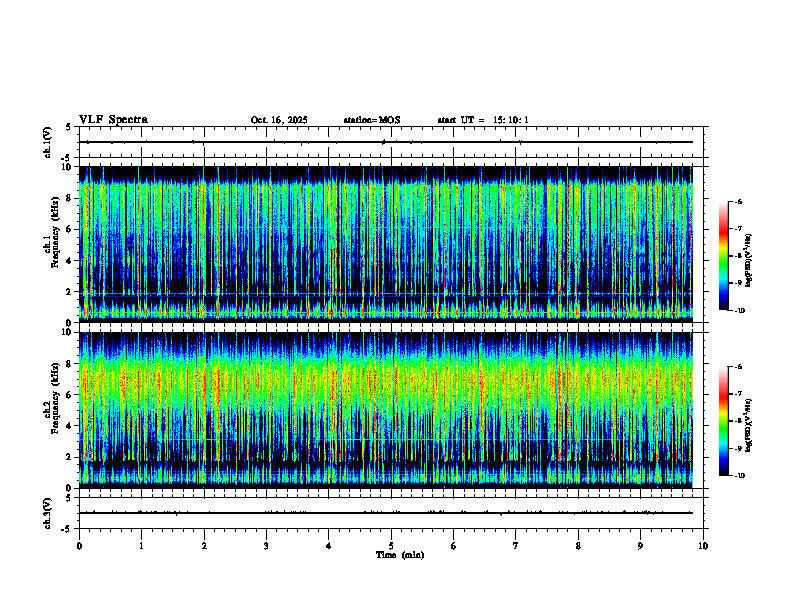Click the "8" tick on time axis

[578, 546]
